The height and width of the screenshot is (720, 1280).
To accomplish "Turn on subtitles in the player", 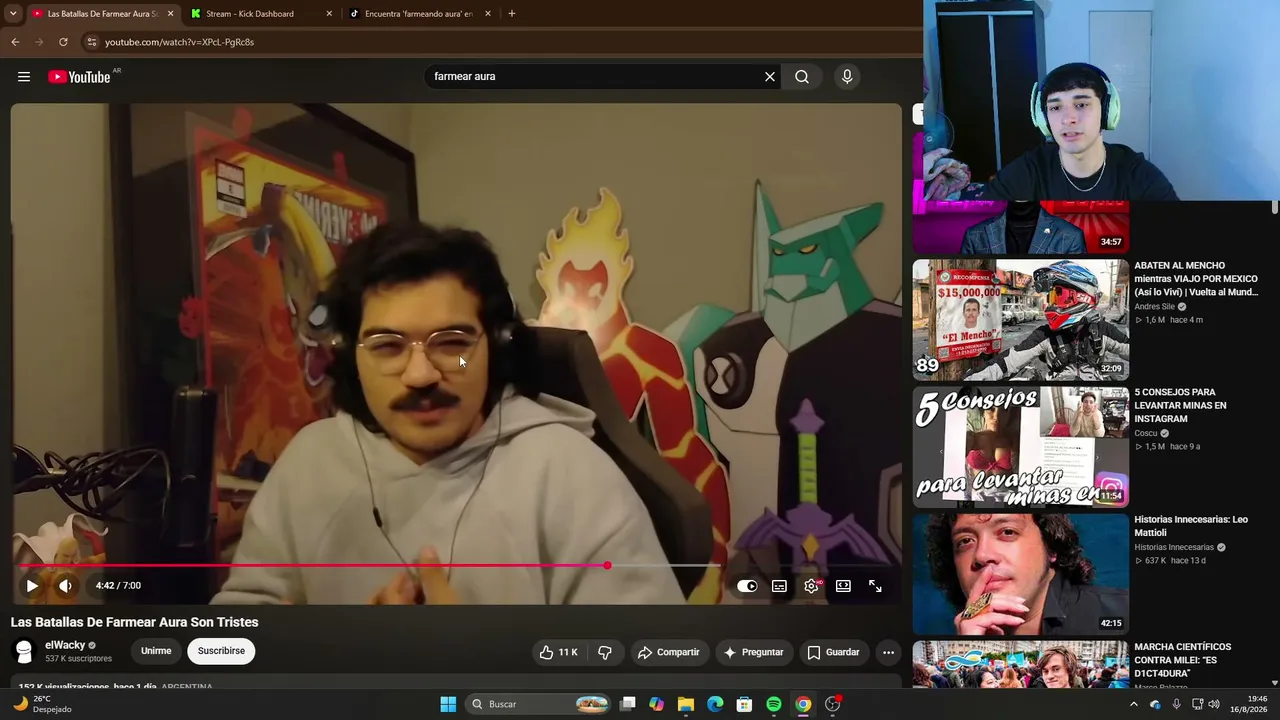I will (779, 586).
